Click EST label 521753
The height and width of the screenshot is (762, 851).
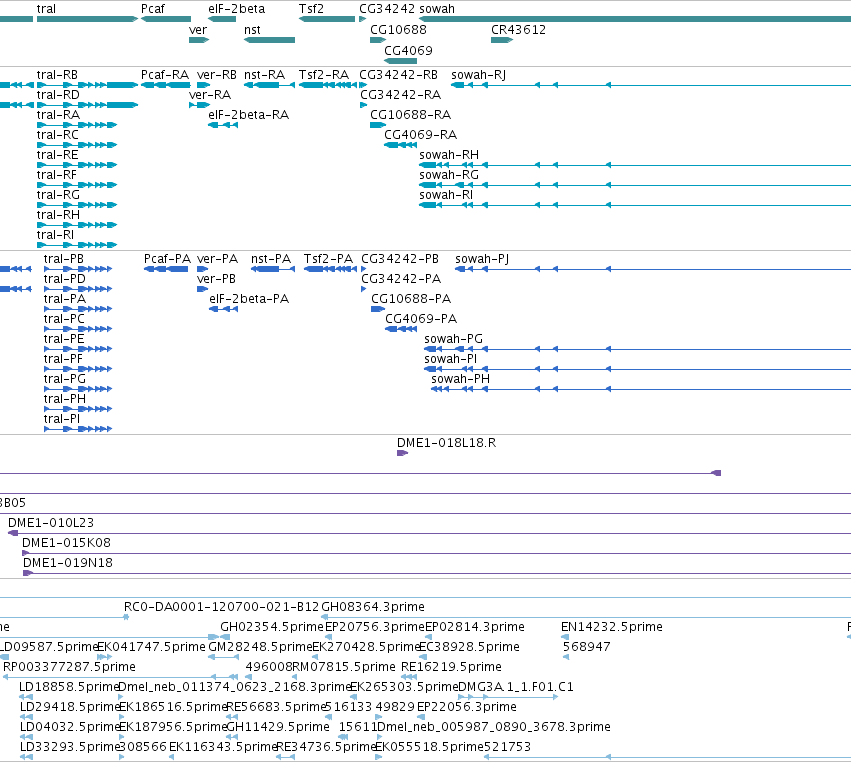507,748
